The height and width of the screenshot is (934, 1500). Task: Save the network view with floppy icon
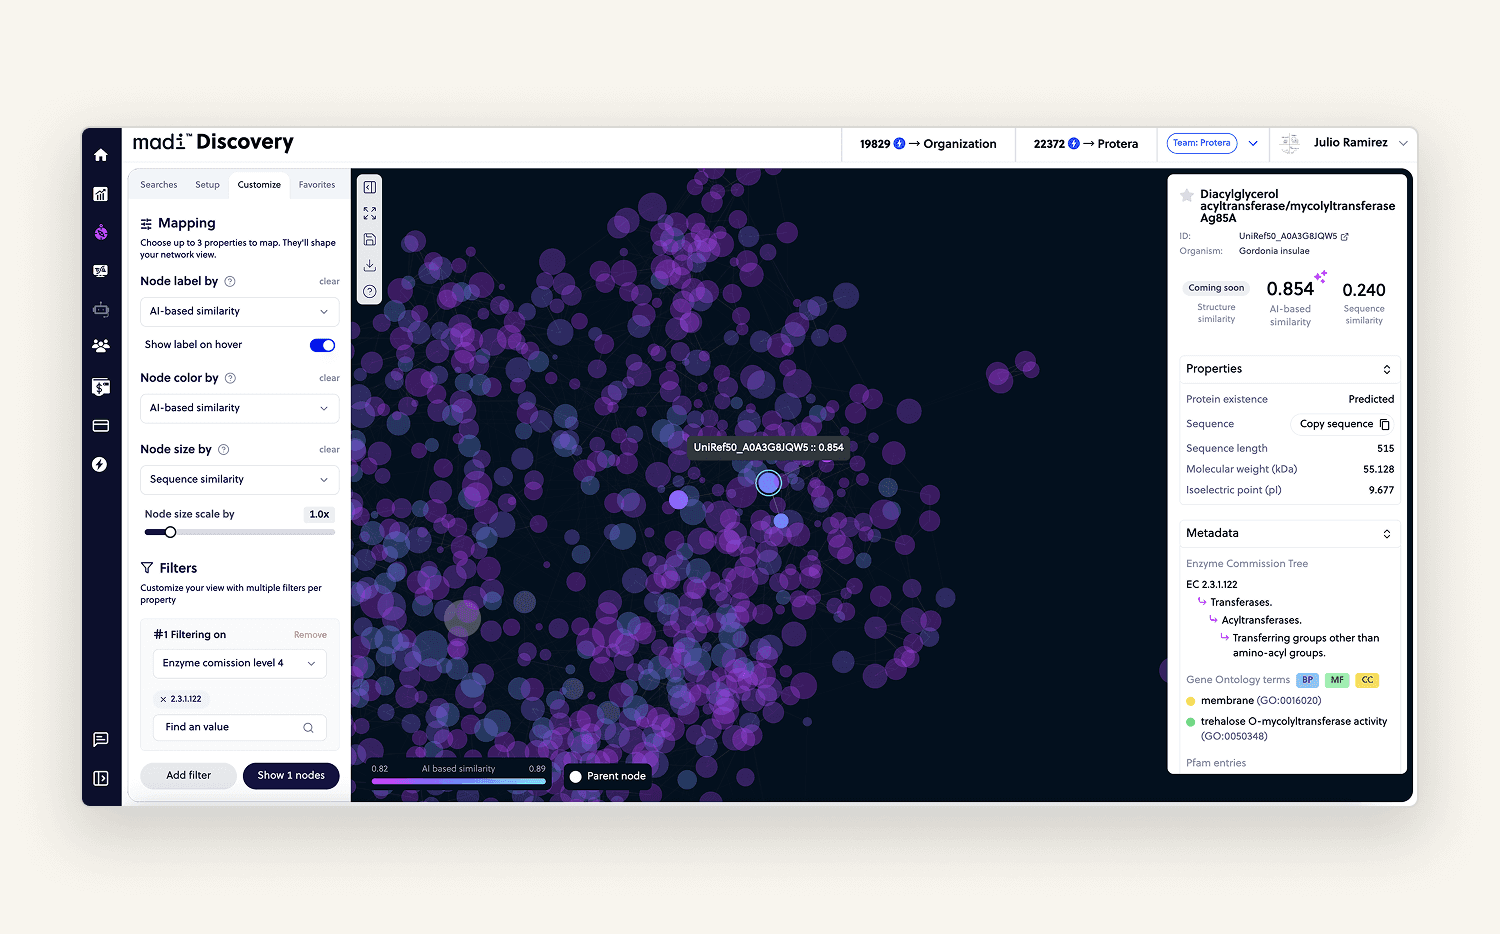point(370,240)
